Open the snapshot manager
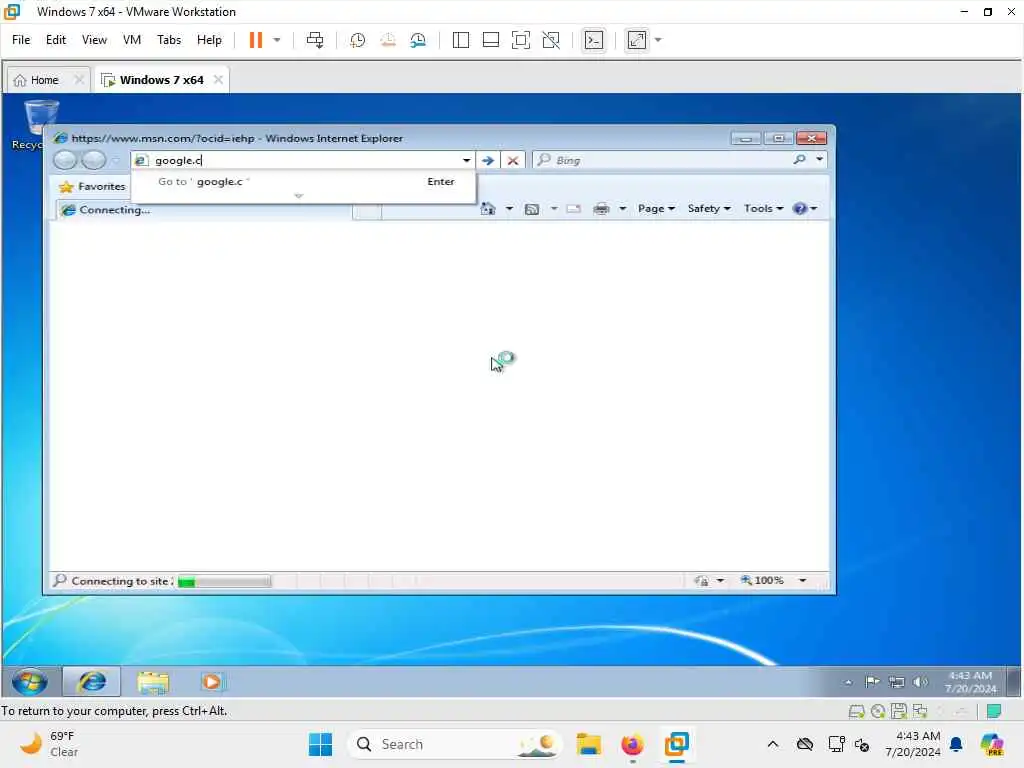The width and height of the screenshot is (1024, 768). pos(418,40)
